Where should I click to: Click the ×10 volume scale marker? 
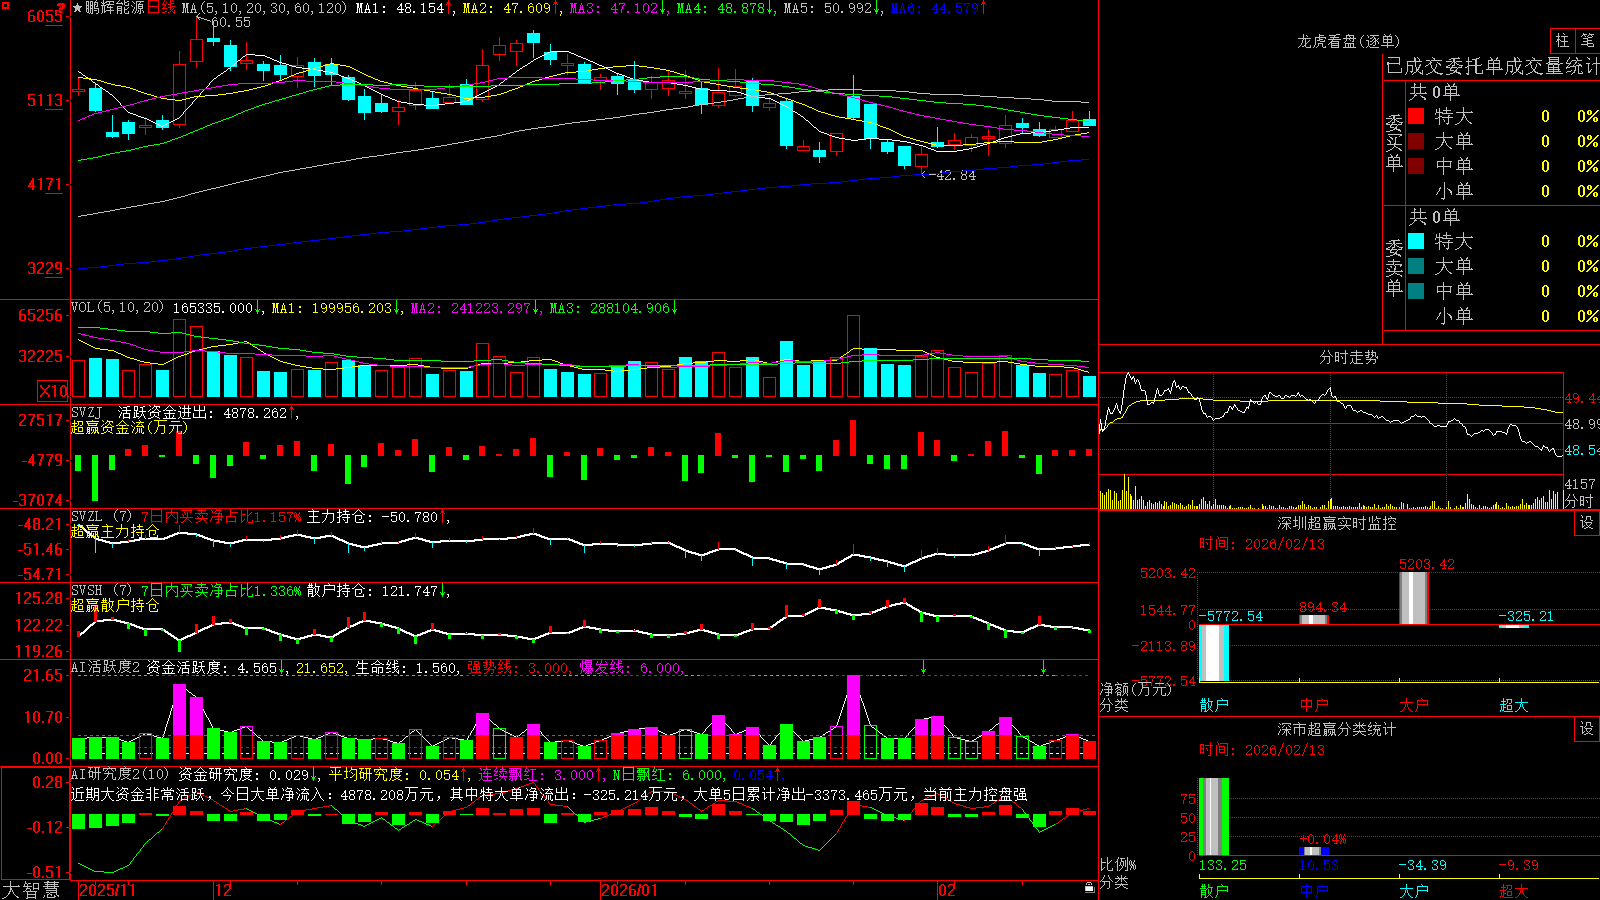click(x=53, y=391)
